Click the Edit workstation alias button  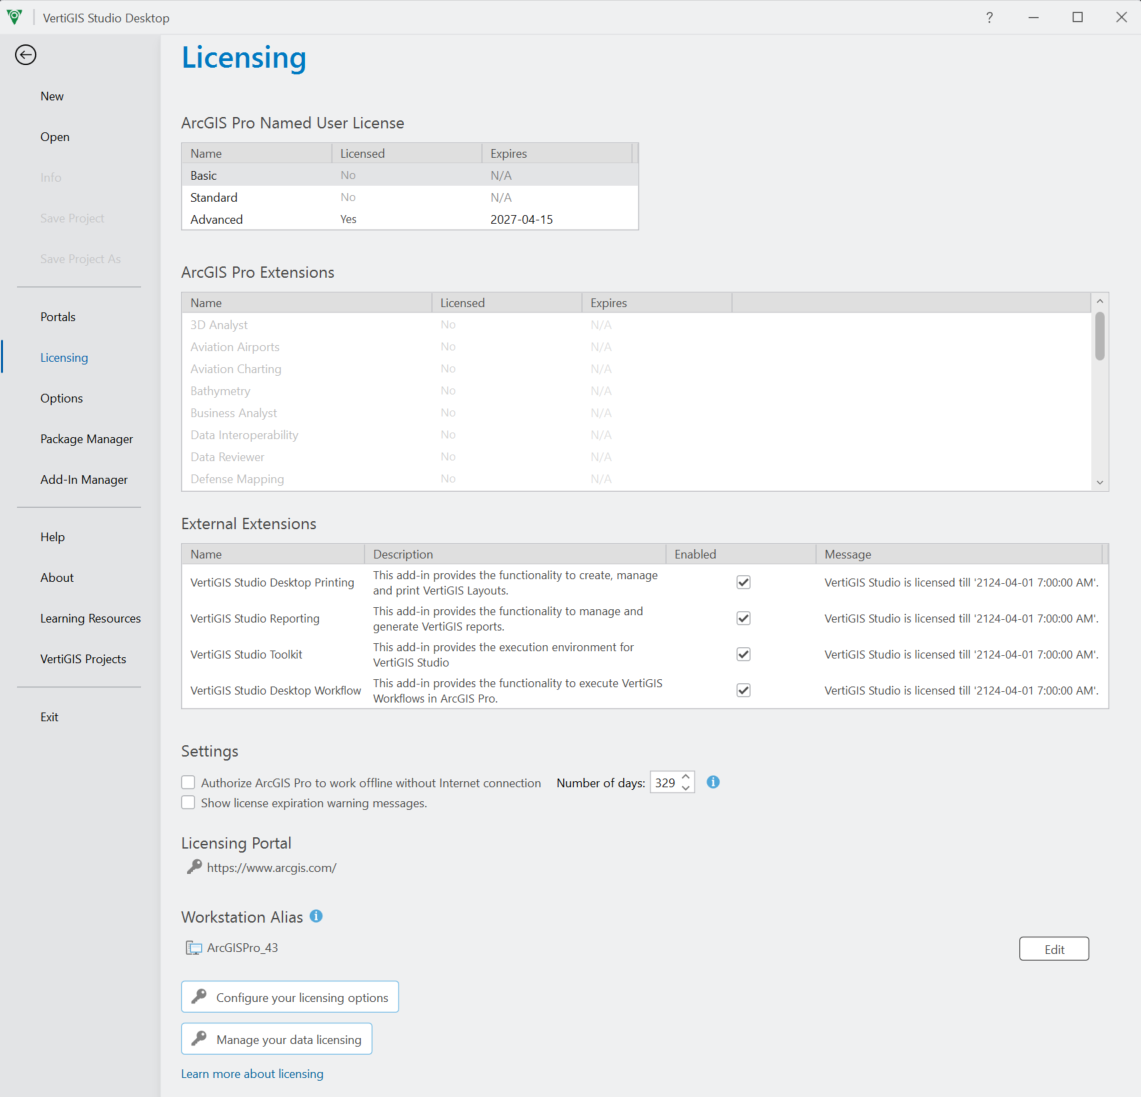1054,949
